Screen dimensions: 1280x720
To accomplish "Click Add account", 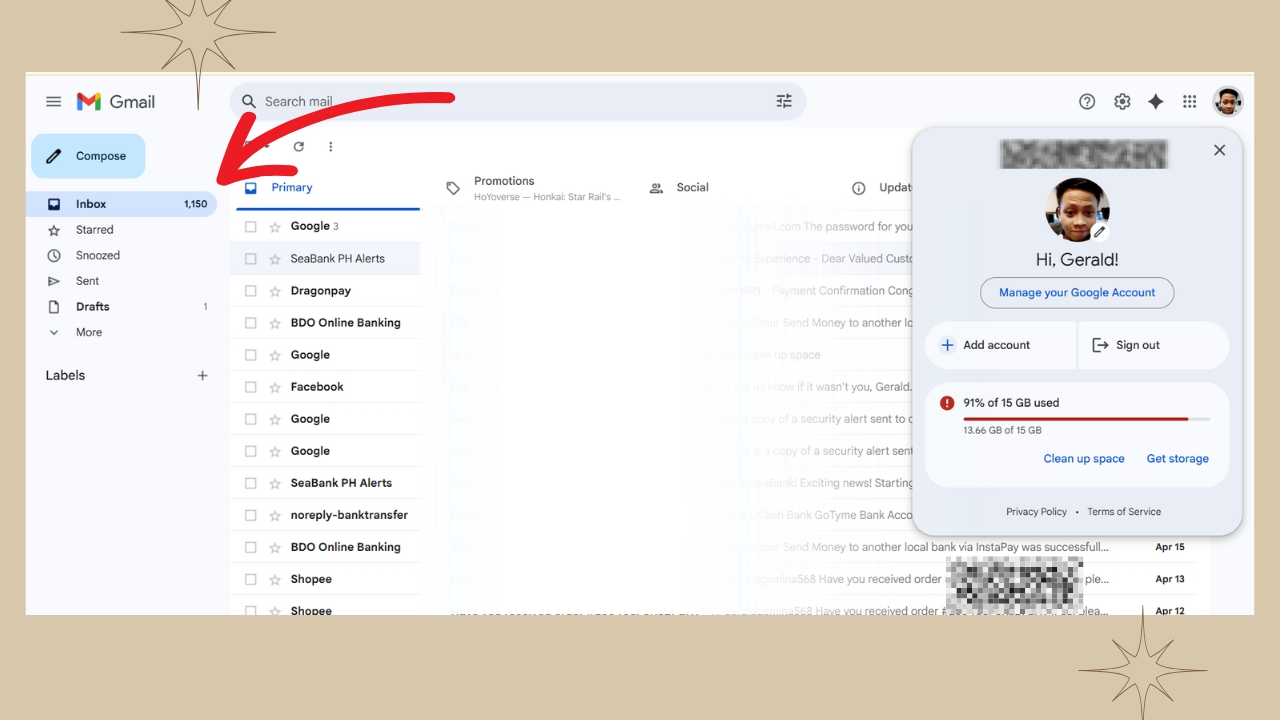I will point(1000,345).
